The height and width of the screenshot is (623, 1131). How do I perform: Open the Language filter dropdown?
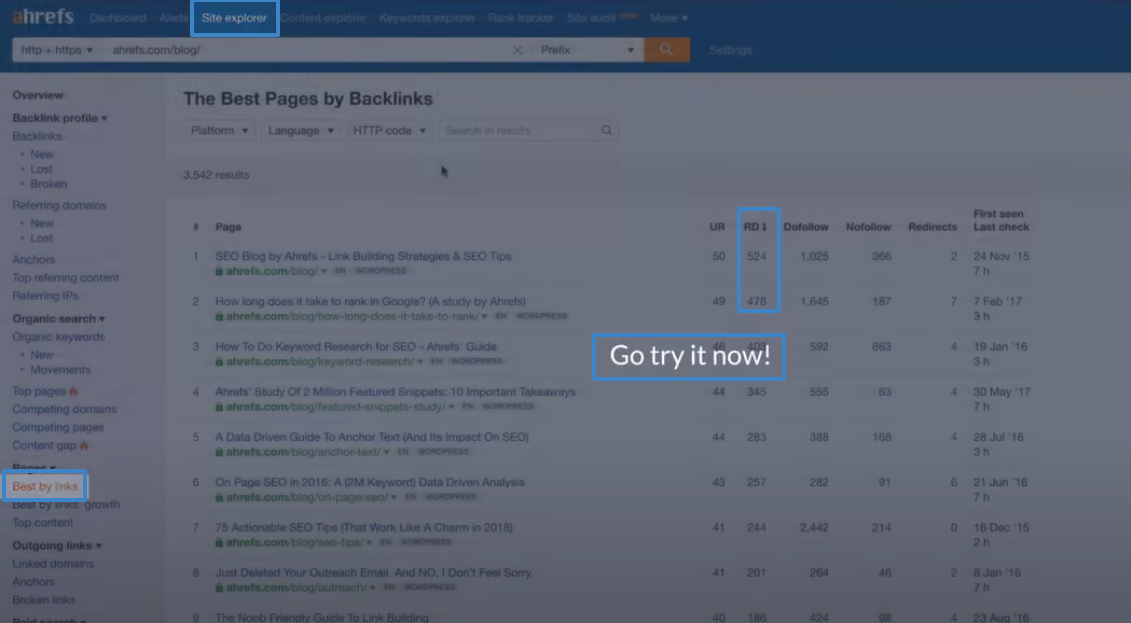(x=301, y=131)
